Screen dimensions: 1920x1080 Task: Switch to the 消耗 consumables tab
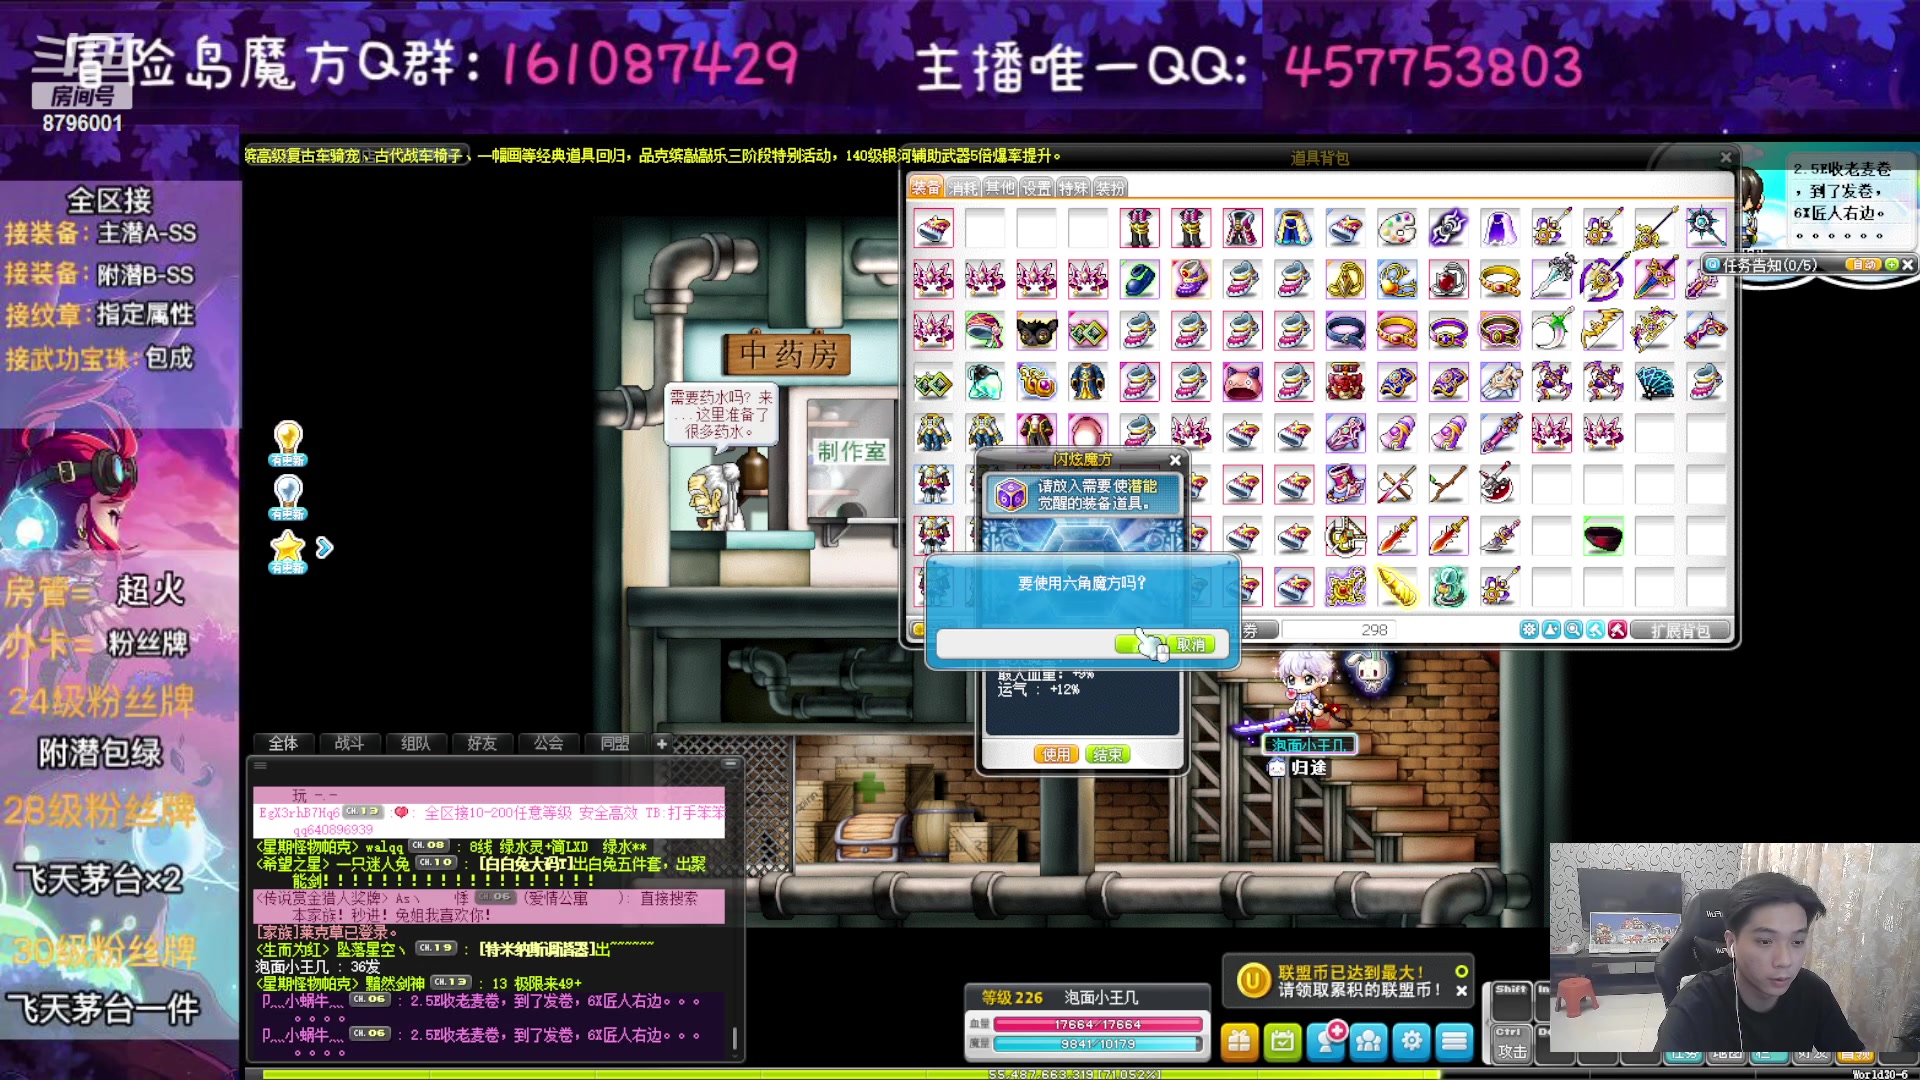[x=963, y=188]
